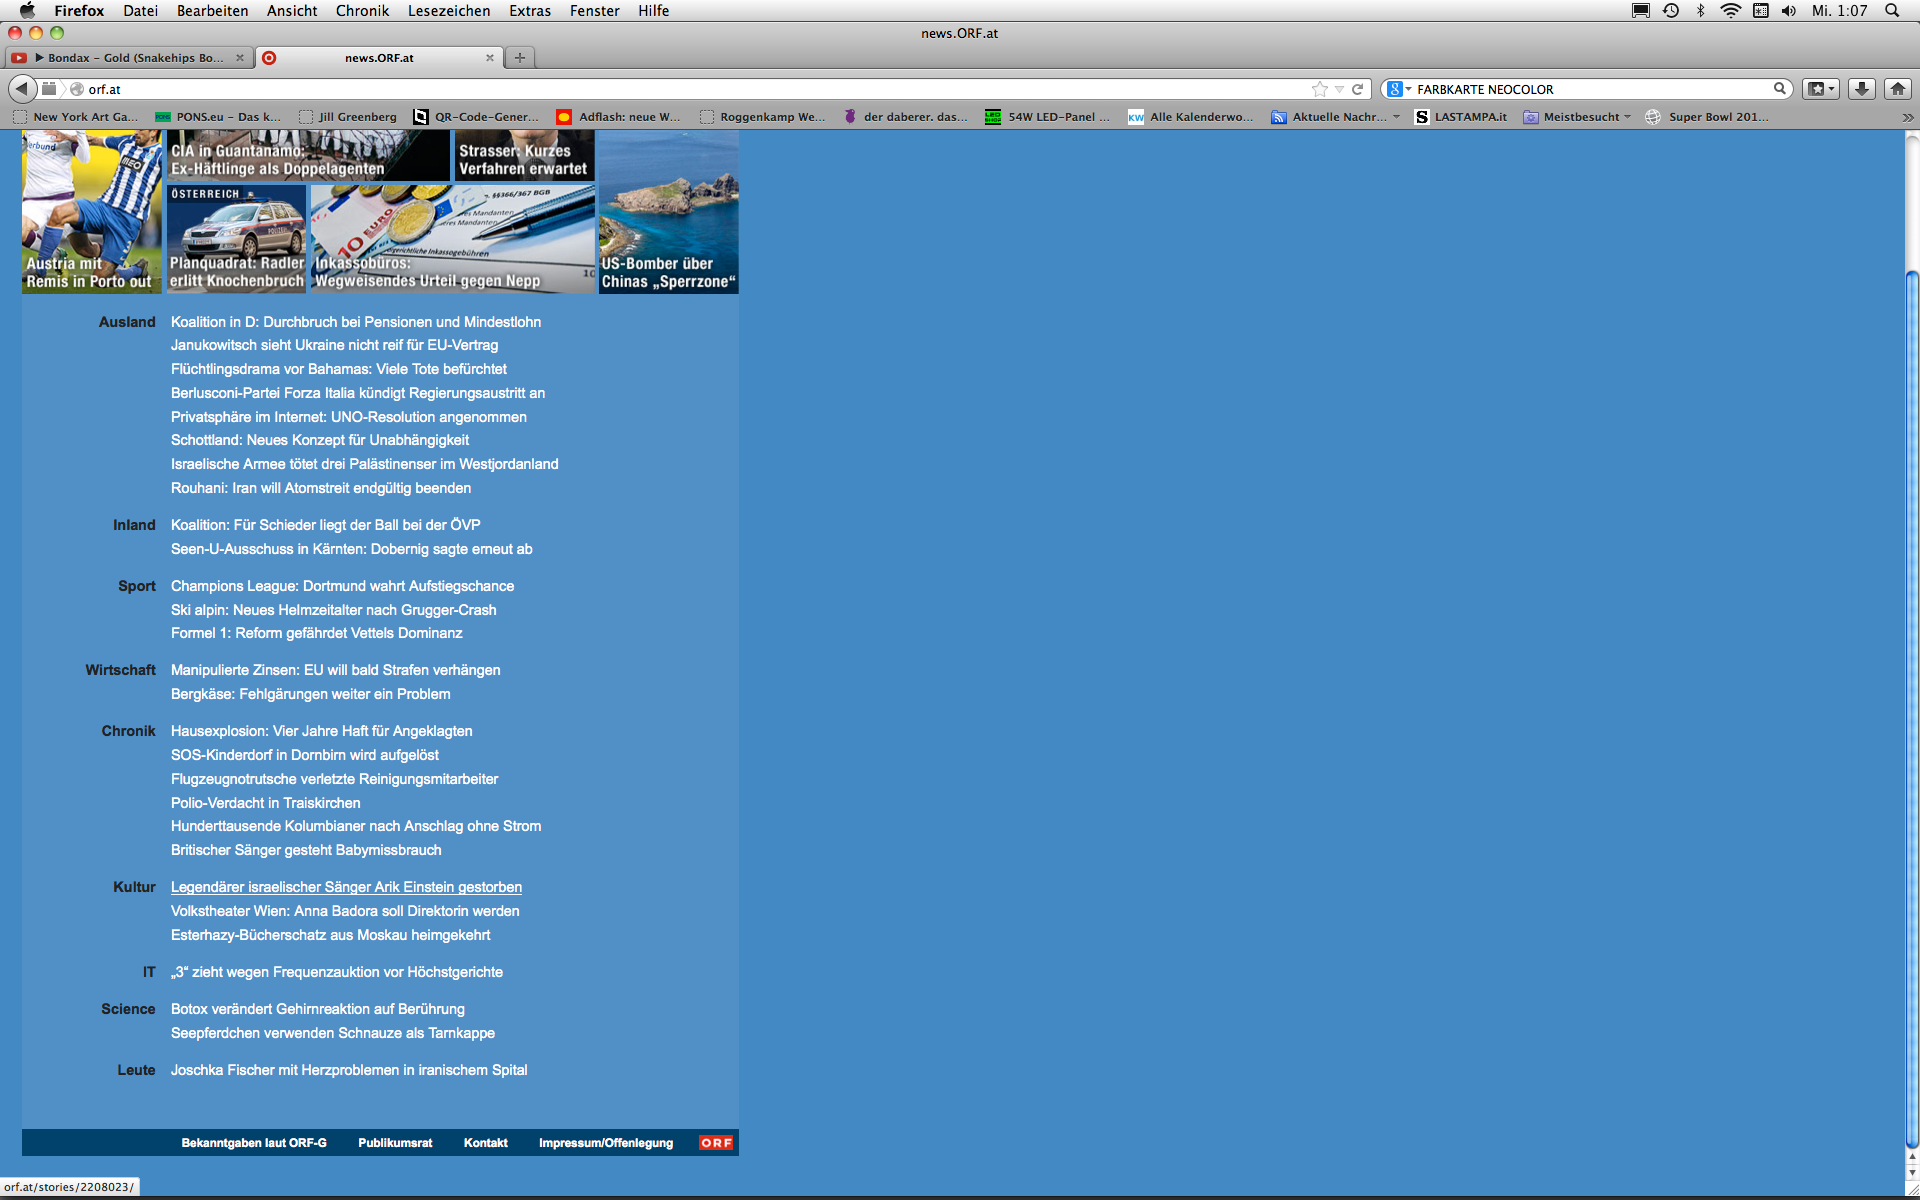Show more bookmarks with the double chevron
Image resolution: width=1920 pixels, height=1200 pixels.
1907,117
